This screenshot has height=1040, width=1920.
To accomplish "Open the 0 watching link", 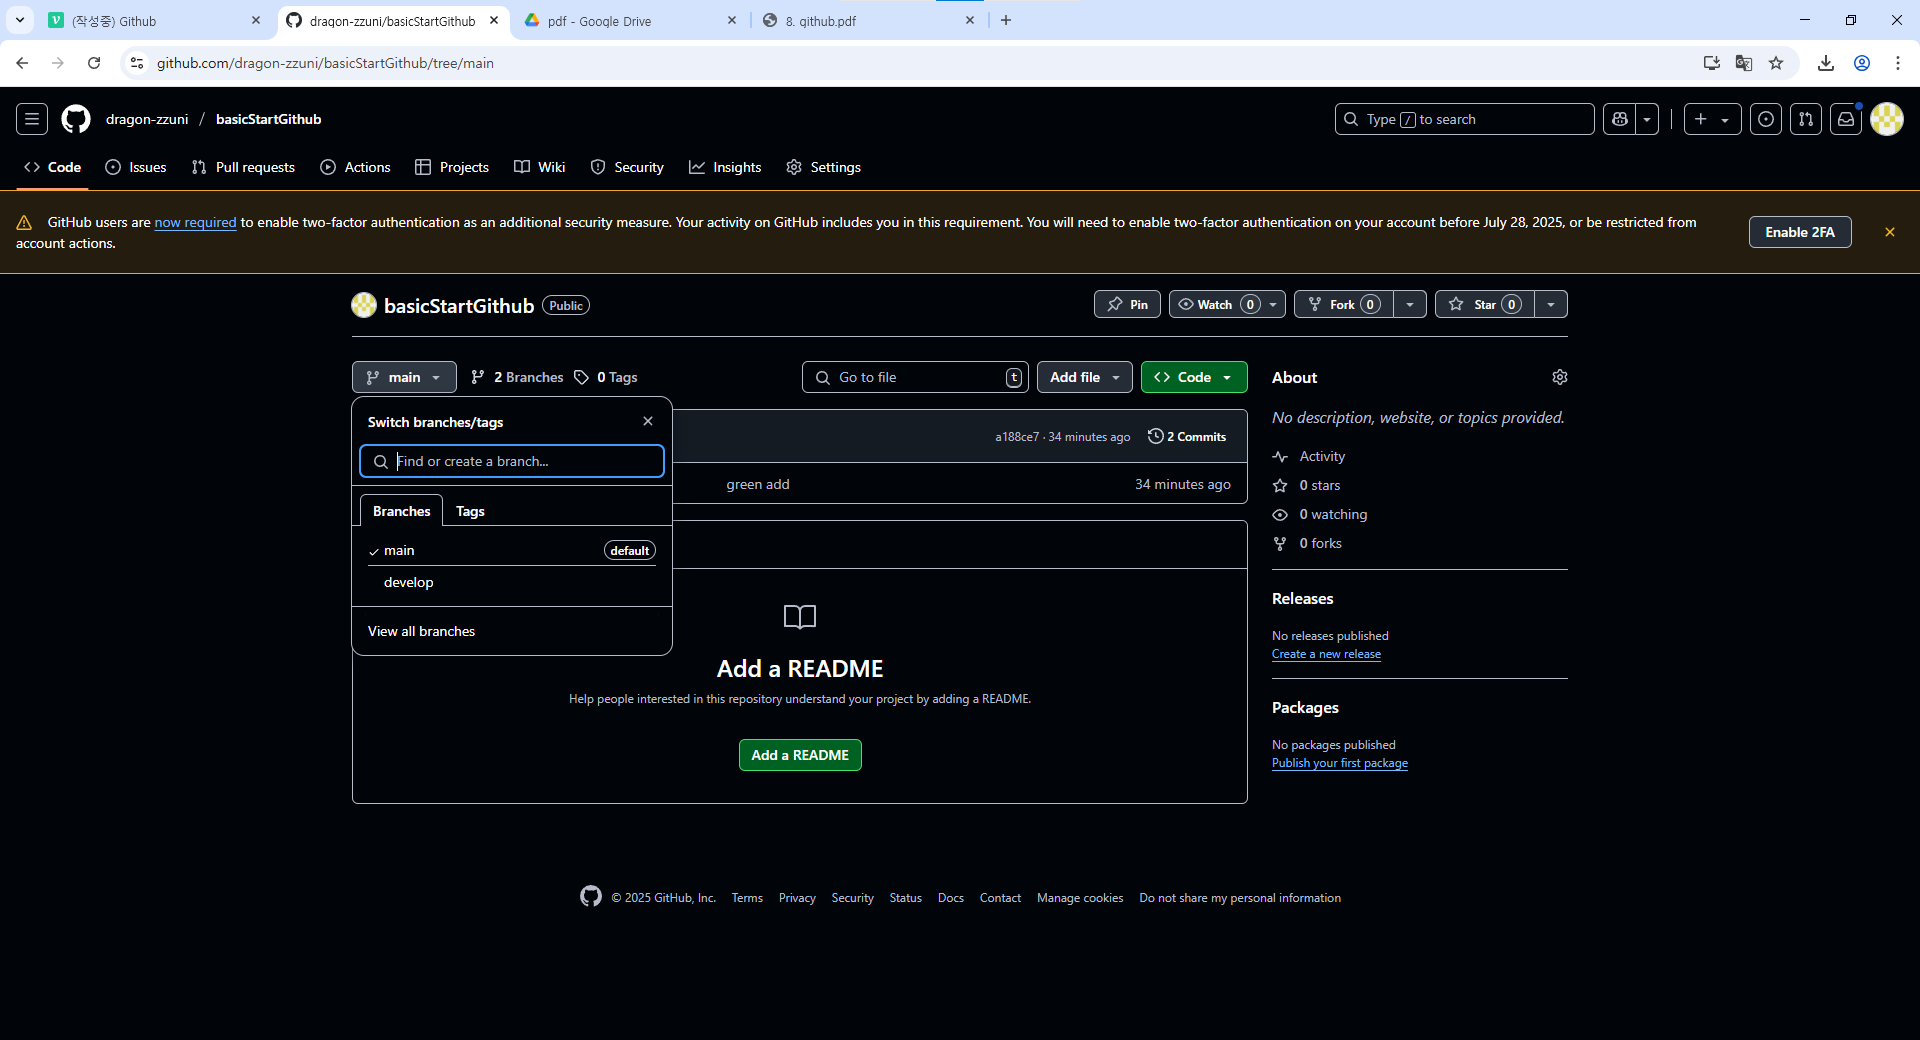I will 1320,514.
